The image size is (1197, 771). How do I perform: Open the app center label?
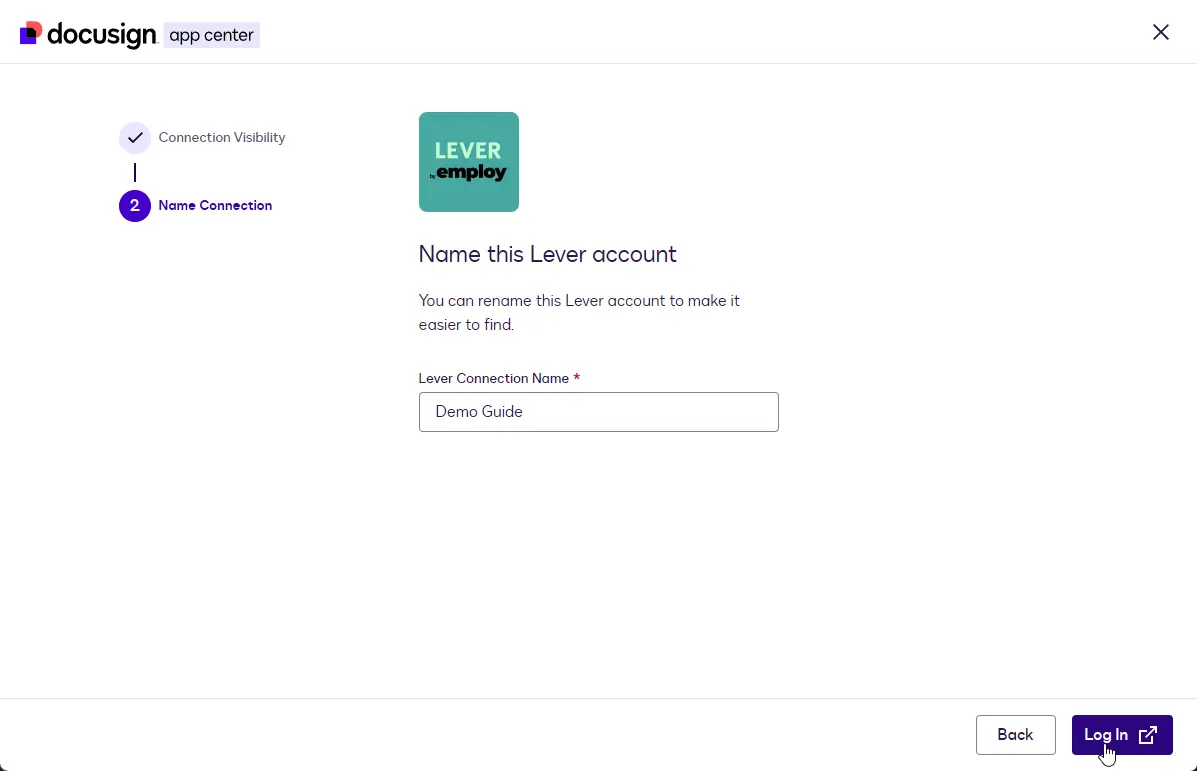pyautogui.click(x=211, y=35)
